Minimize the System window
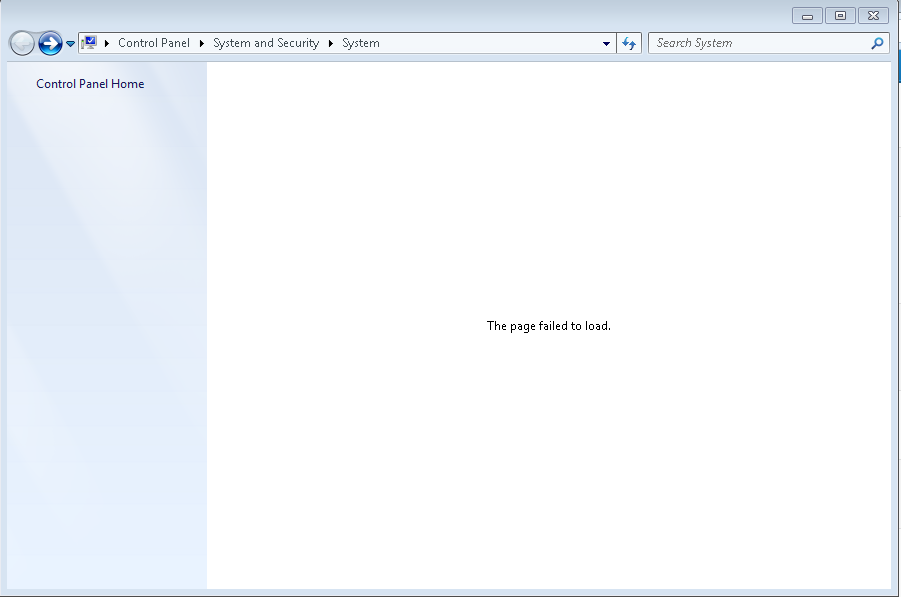Screen dimensions: 901x597 (x=807, y=16)
